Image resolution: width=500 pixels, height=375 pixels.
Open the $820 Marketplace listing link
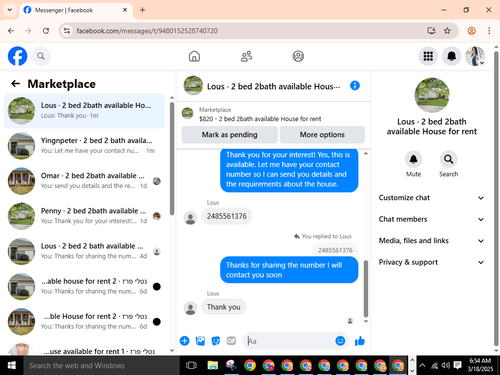tap(260, 119)
